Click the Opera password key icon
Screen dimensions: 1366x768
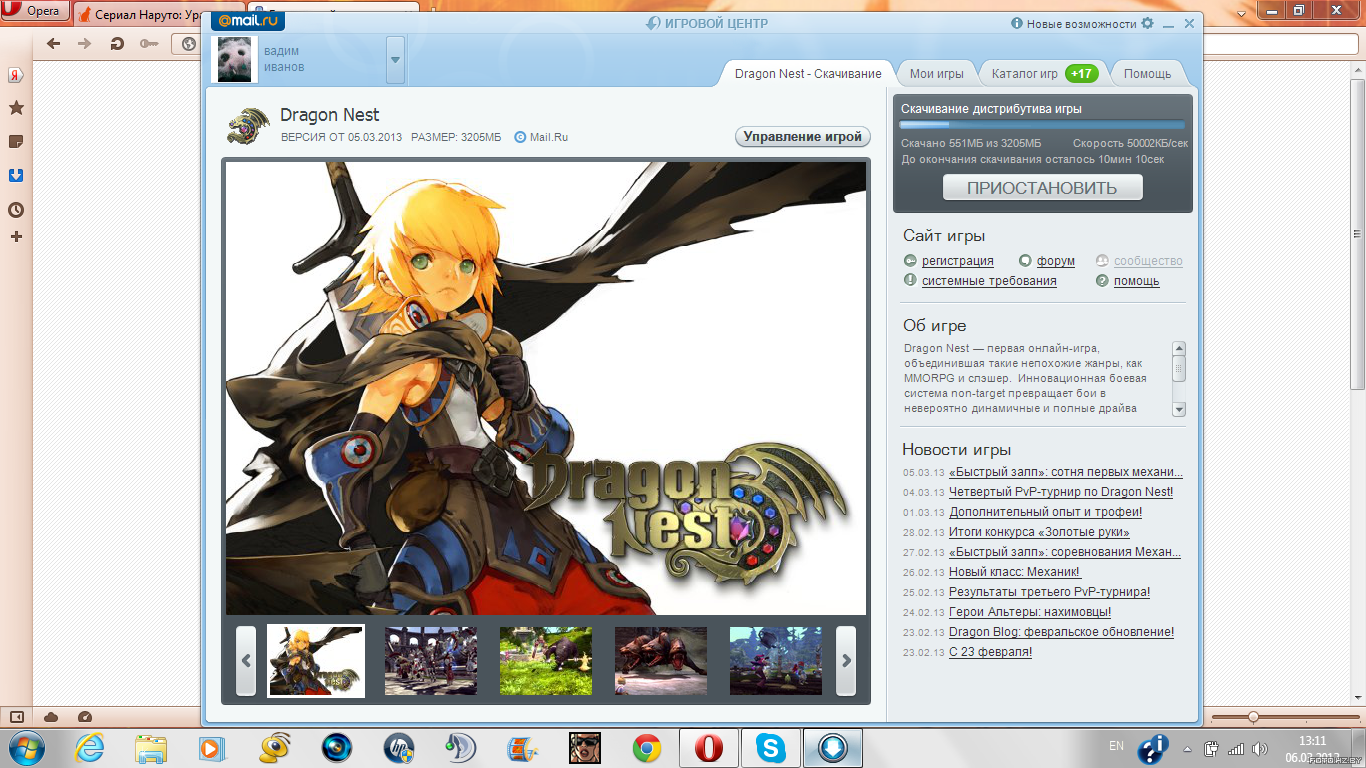pyautogui.click(x=149, y=44)
